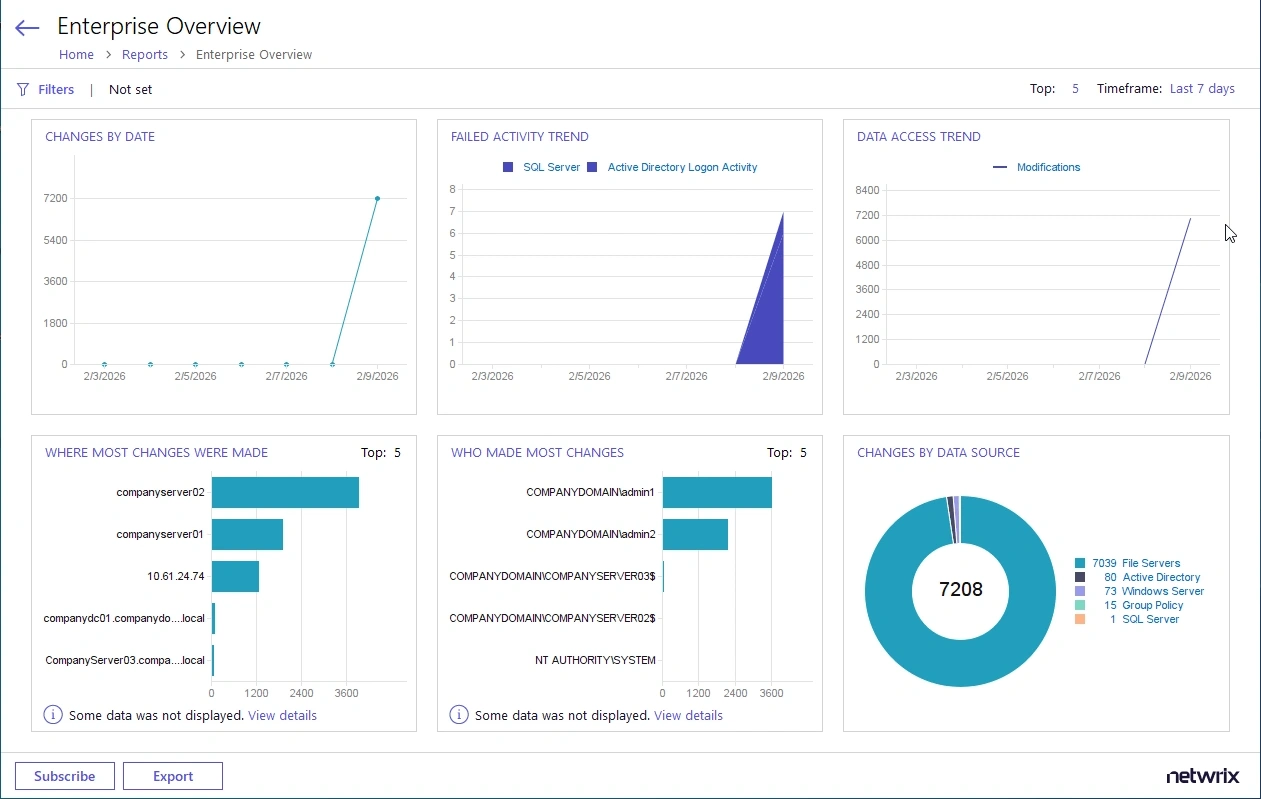Click the Export button
Screen dimensions: 1261x799
pos(173,776)
